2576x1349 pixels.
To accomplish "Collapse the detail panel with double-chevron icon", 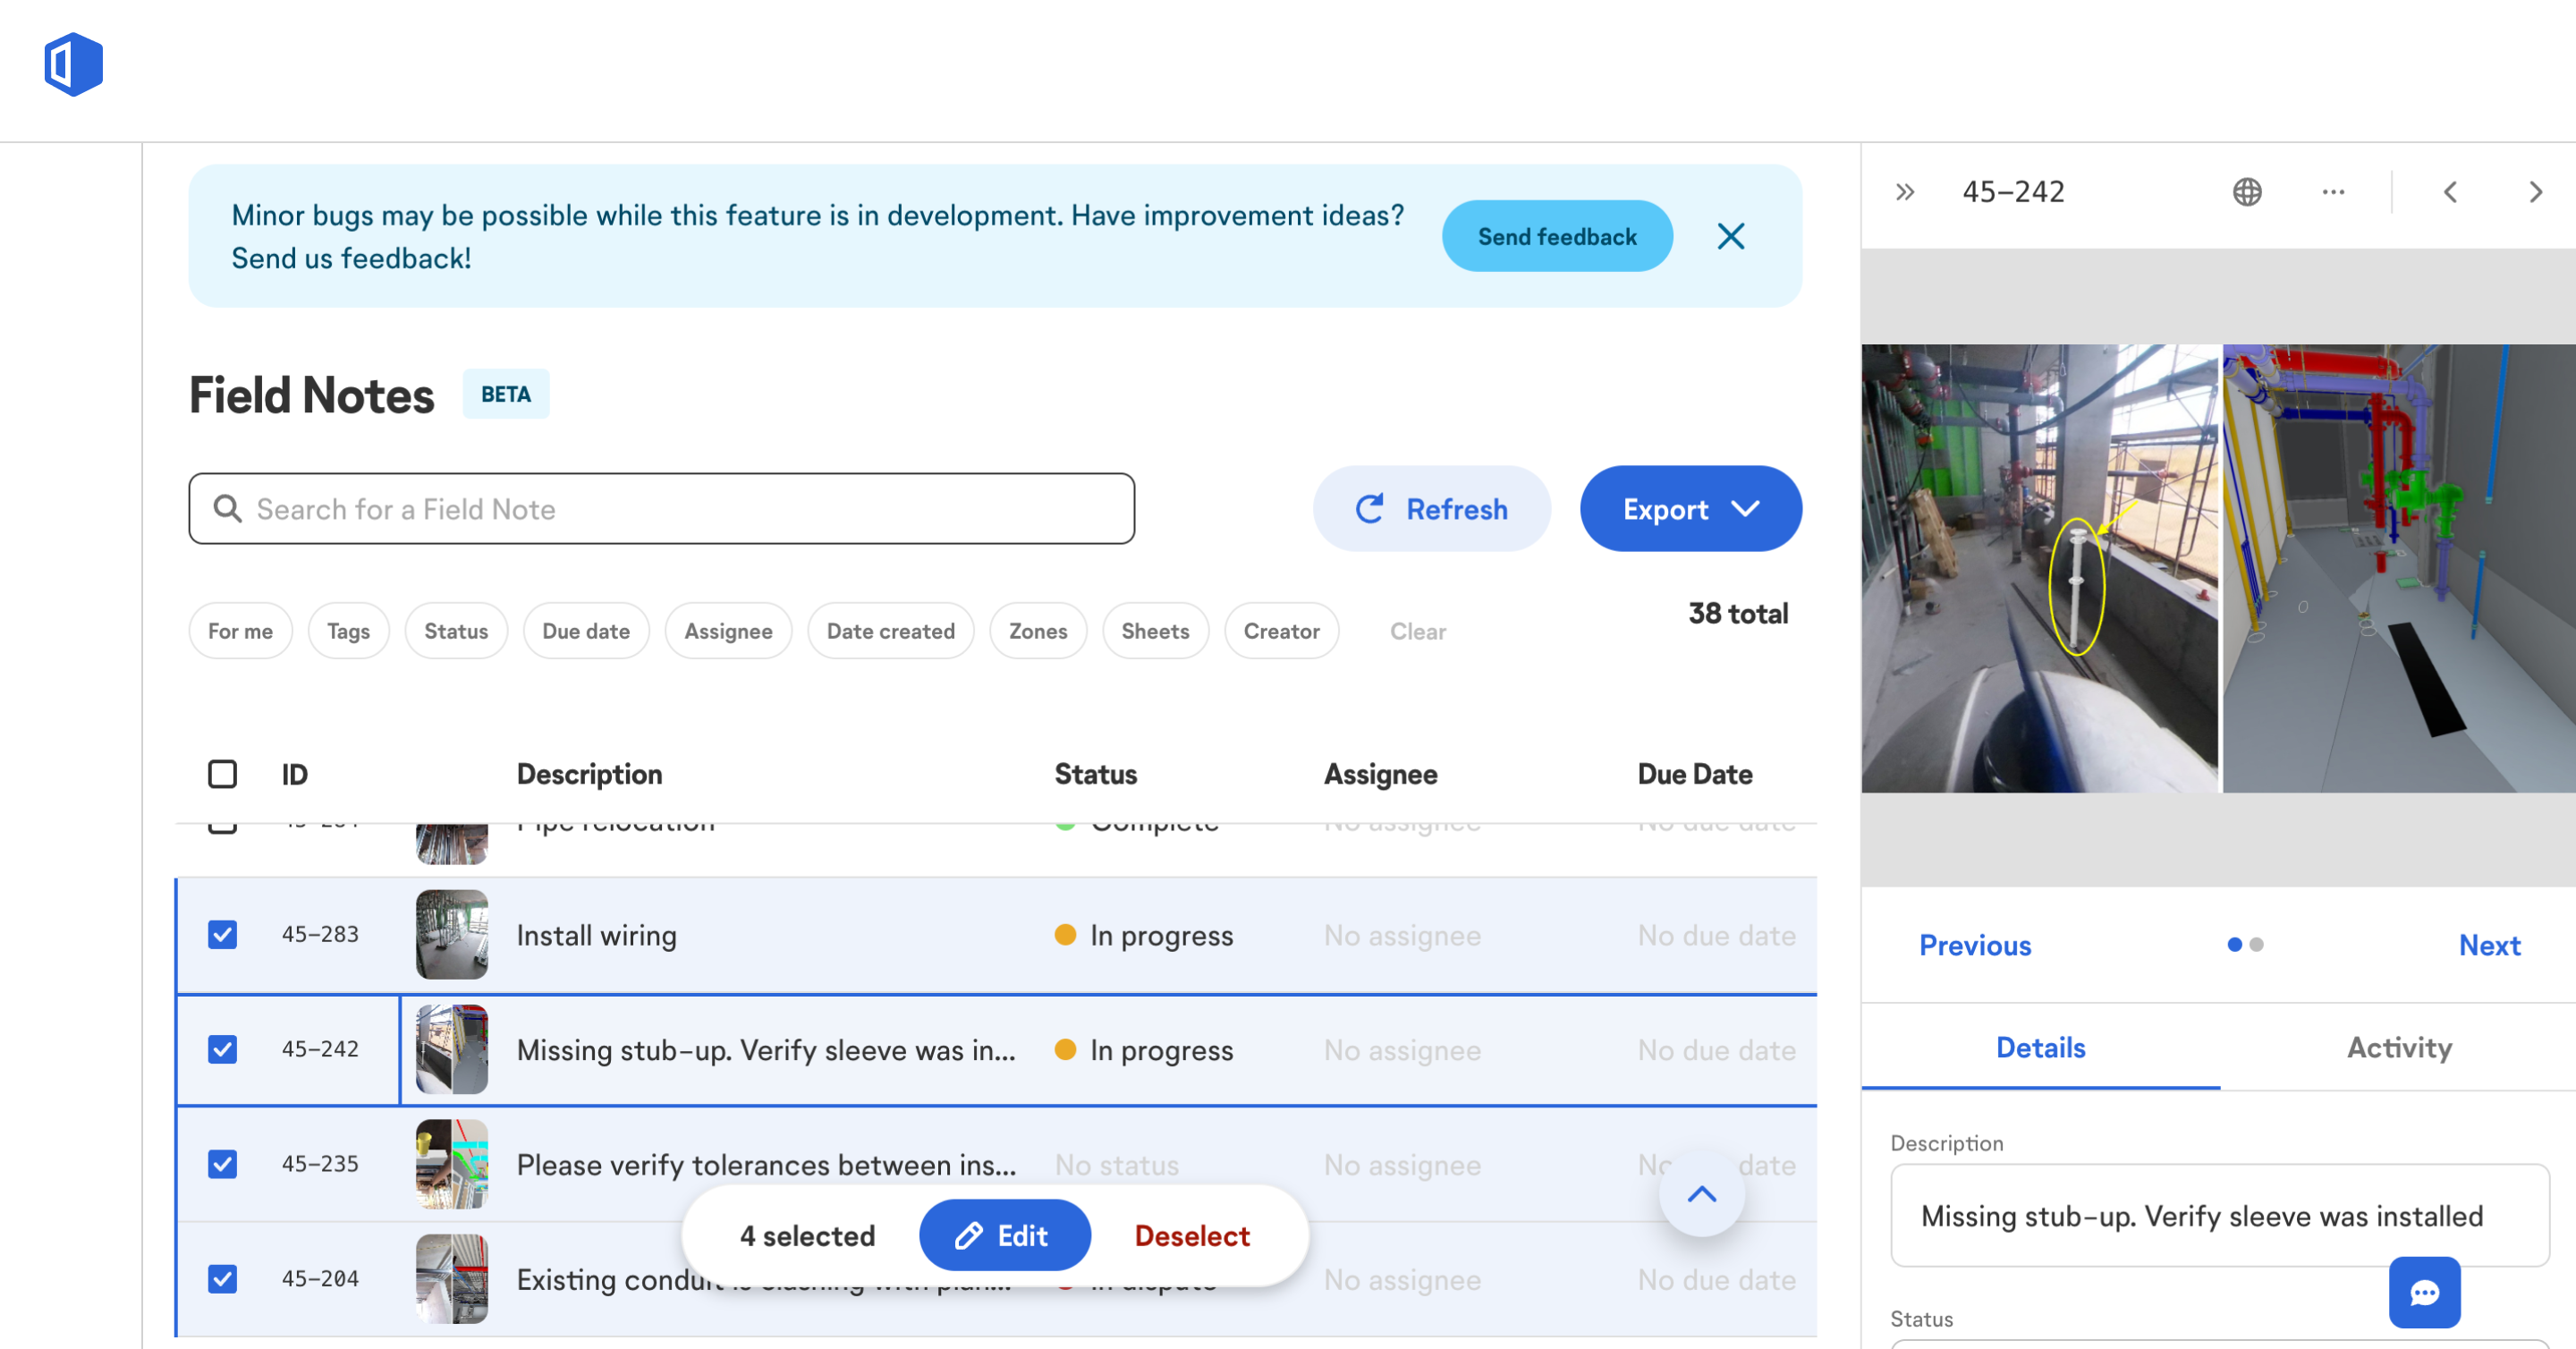I will click(1905, 191).
